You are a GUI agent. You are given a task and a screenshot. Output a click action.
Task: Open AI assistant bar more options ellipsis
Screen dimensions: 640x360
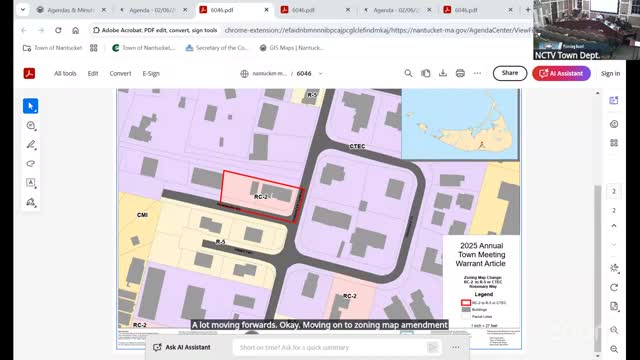(x=456, y=347)
